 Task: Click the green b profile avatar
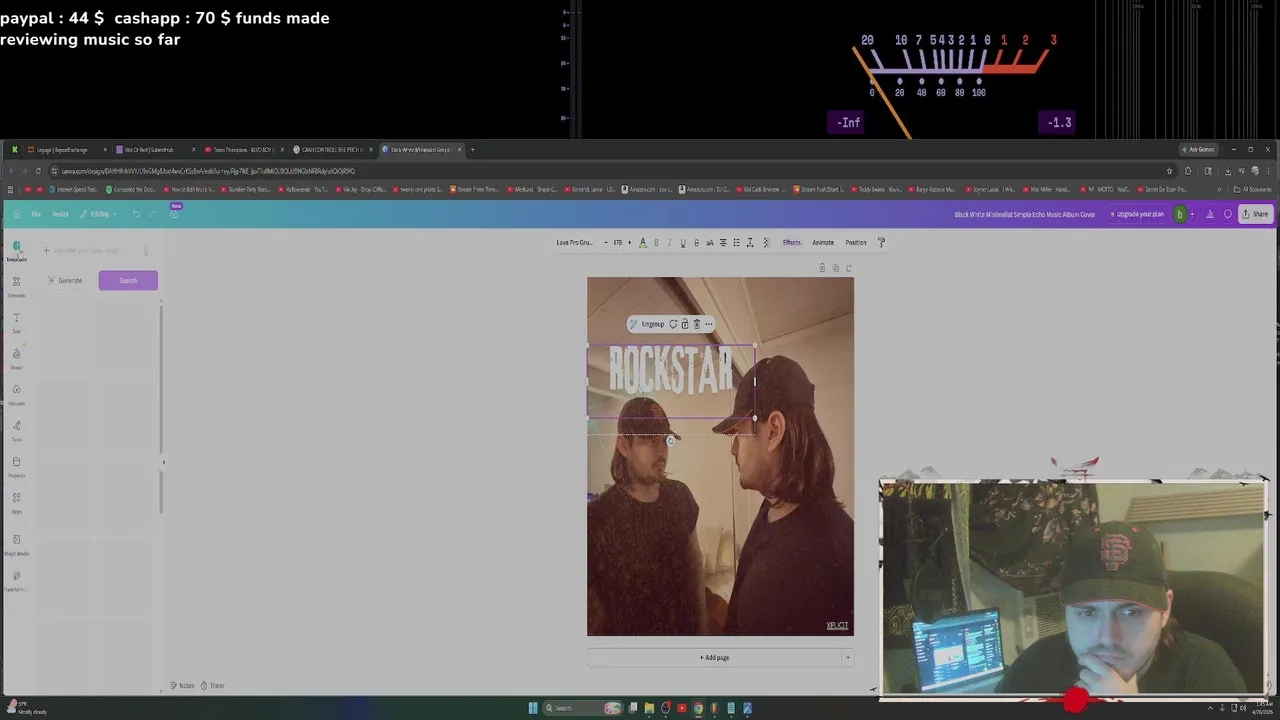1180,214
